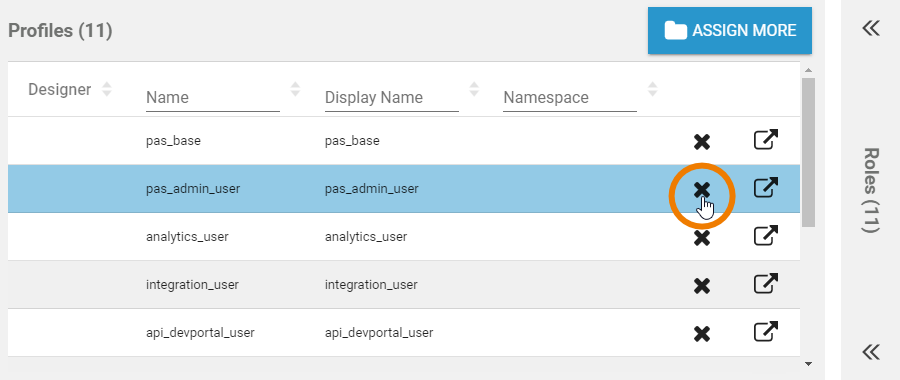Delete the integration_user profile assignment
Image resolution: width=900 pixels, height=380 pixels.
[701, 286]
